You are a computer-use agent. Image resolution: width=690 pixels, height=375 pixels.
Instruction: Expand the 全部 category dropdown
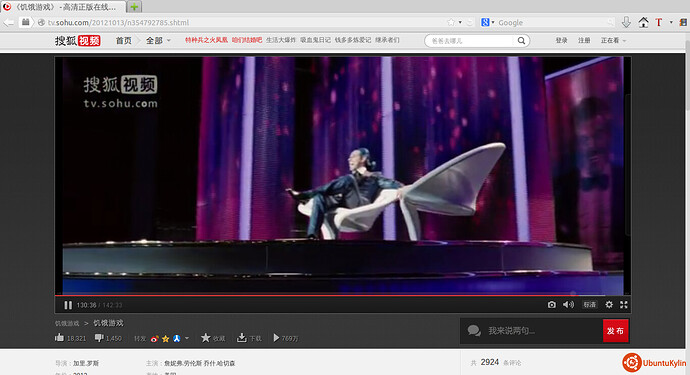(158, 40)
